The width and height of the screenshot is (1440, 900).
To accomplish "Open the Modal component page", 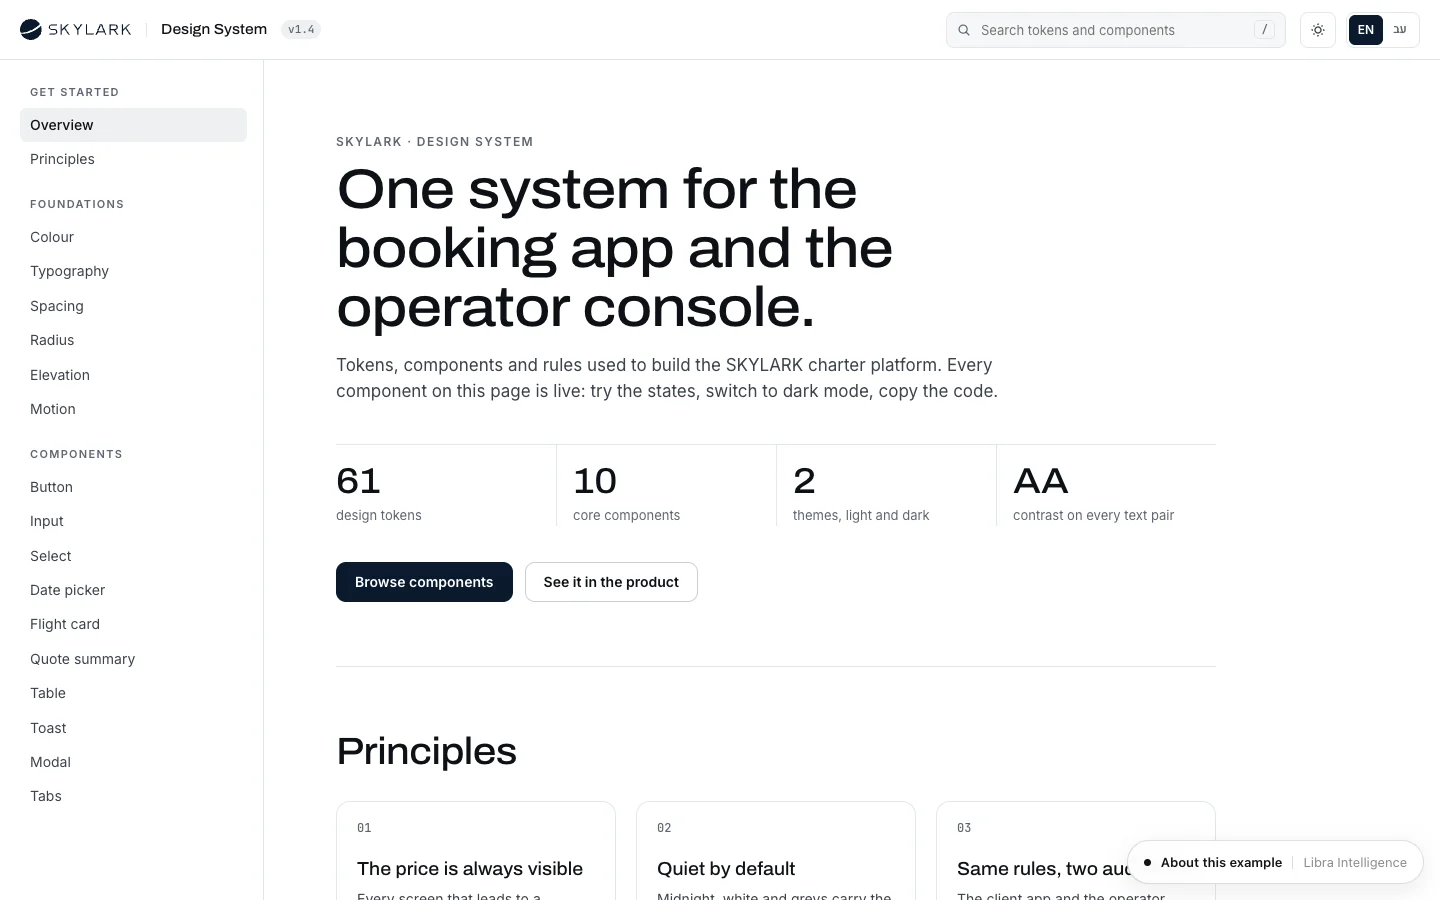I will (133, 762).
